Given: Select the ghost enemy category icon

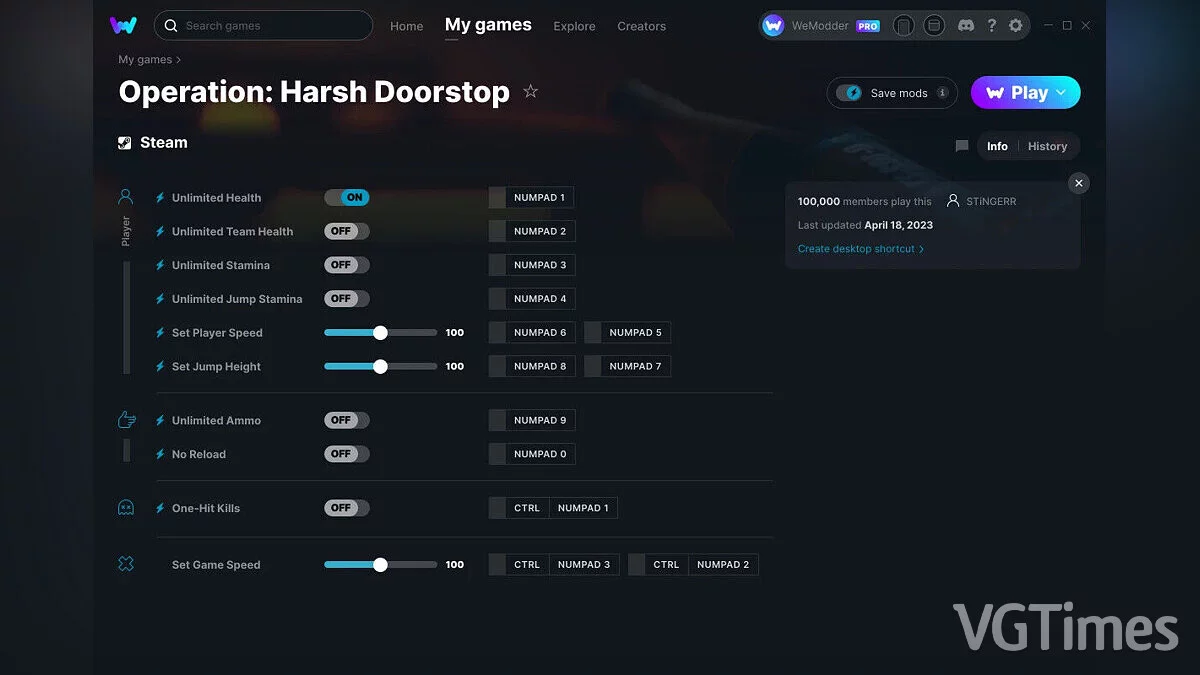Looking at the screenshot, I should 125,508.
